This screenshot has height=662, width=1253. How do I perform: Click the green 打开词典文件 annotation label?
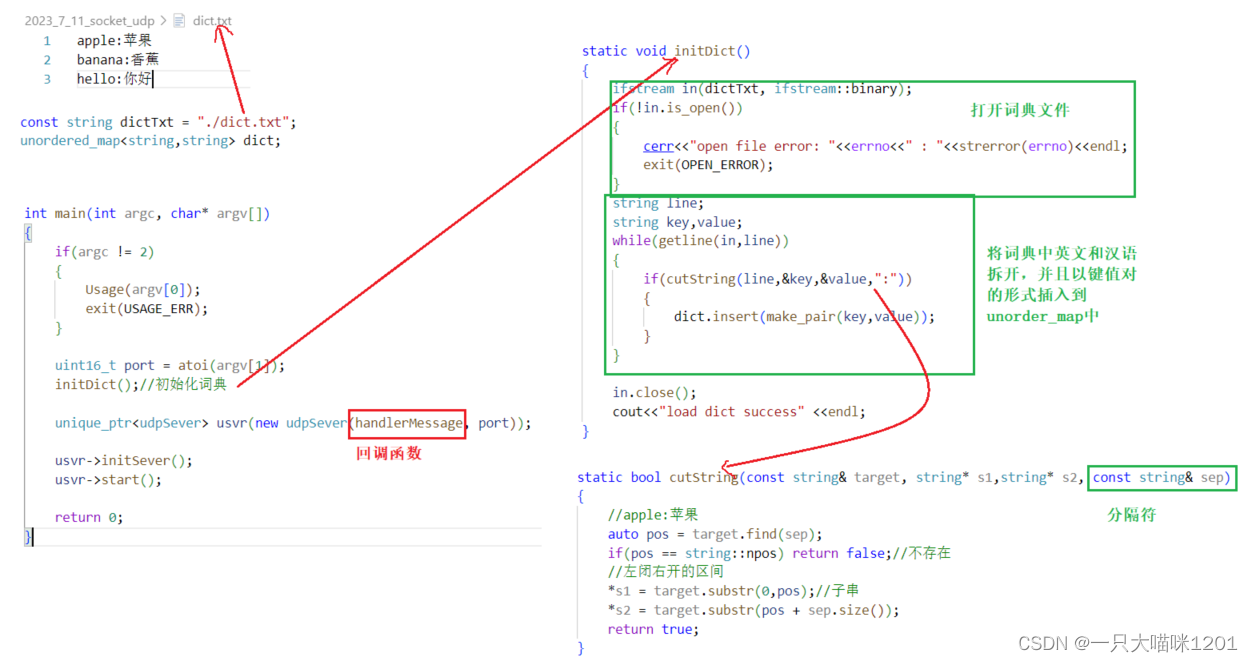click(1020, 110)
